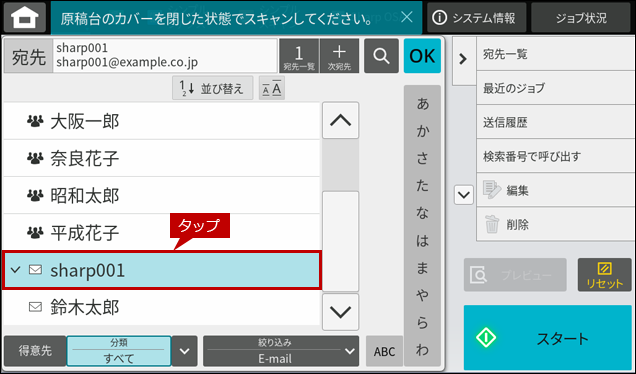Screen dimensions: 636x374
Task: Open 絞り込み E-mail filter dropdown
Action: pyautogui.click(x=281, y=351)
